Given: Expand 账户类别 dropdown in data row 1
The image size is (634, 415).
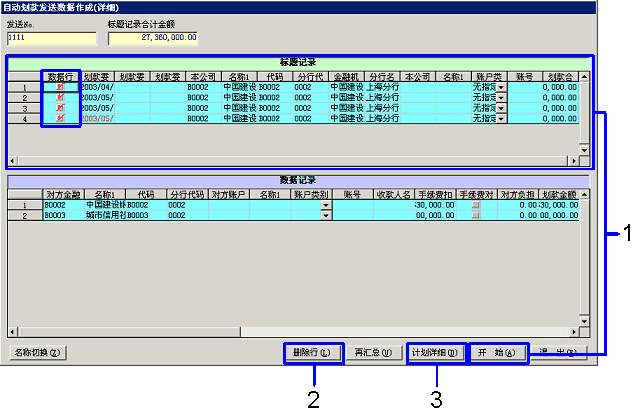Looking at the screenshot, I should pos(325,205).
